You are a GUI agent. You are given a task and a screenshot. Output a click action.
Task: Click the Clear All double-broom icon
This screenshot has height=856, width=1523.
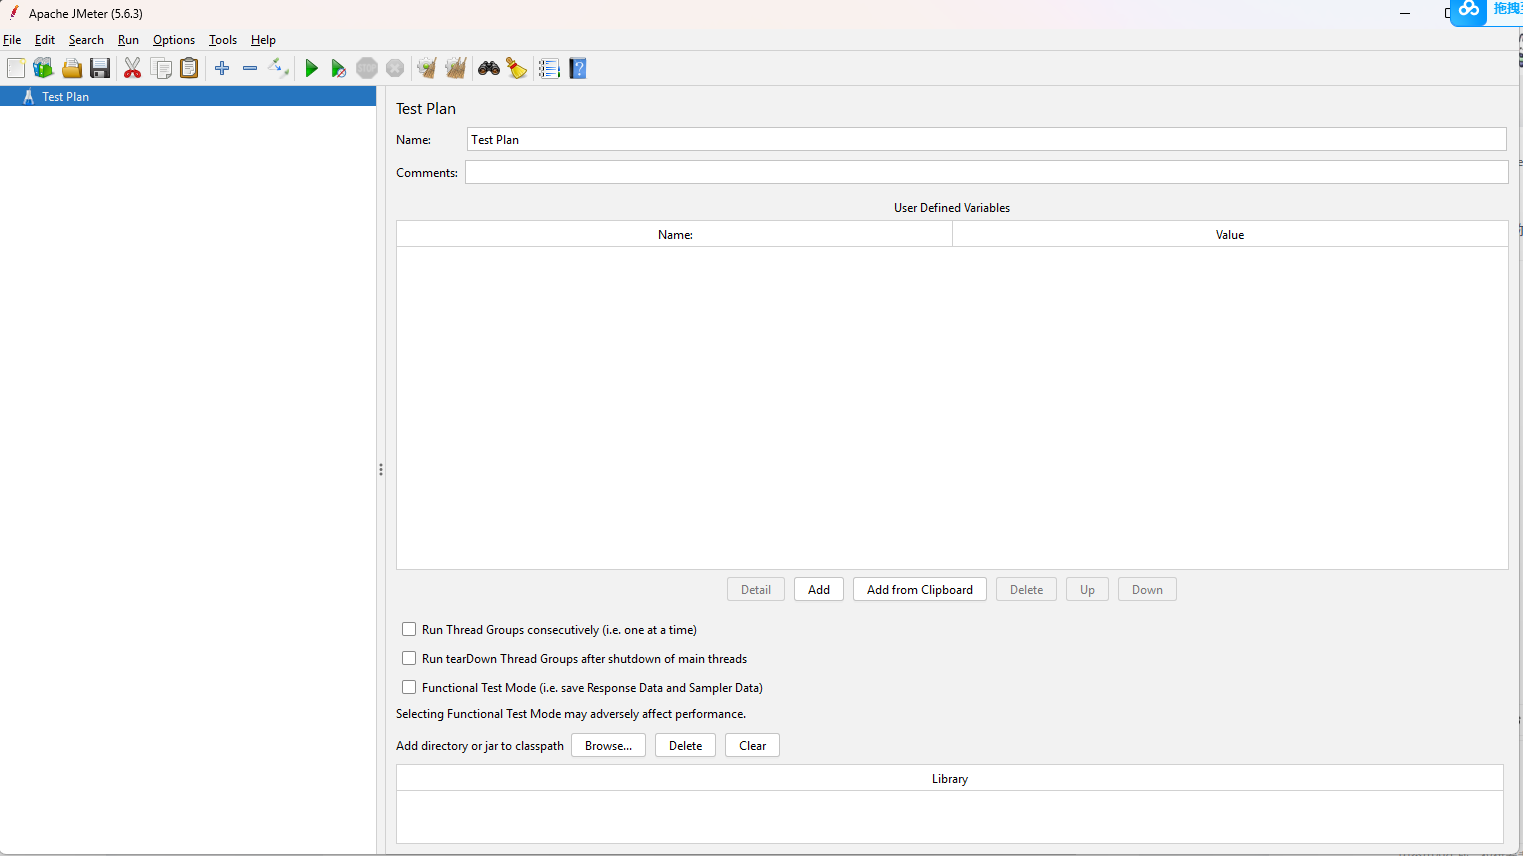[x=456, y=68]
